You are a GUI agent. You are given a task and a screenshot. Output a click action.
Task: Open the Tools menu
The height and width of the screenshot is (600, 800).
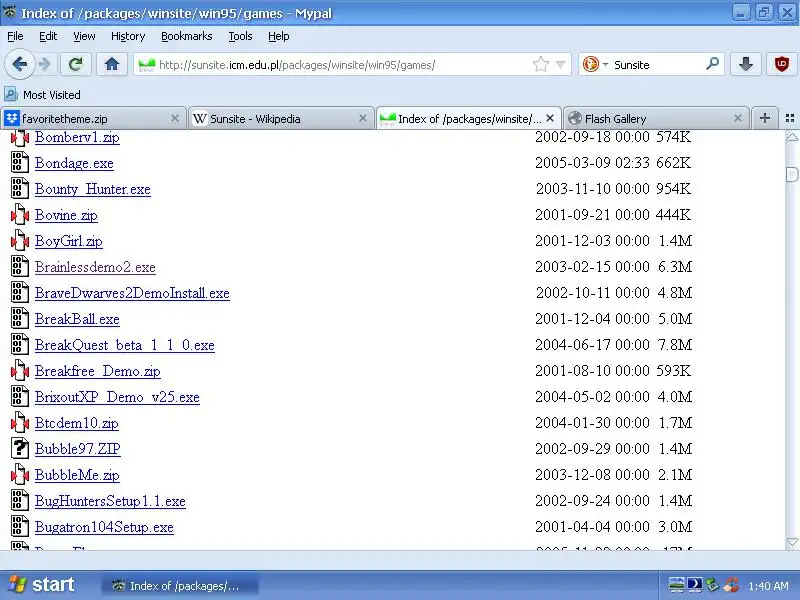tap(240, 36)
